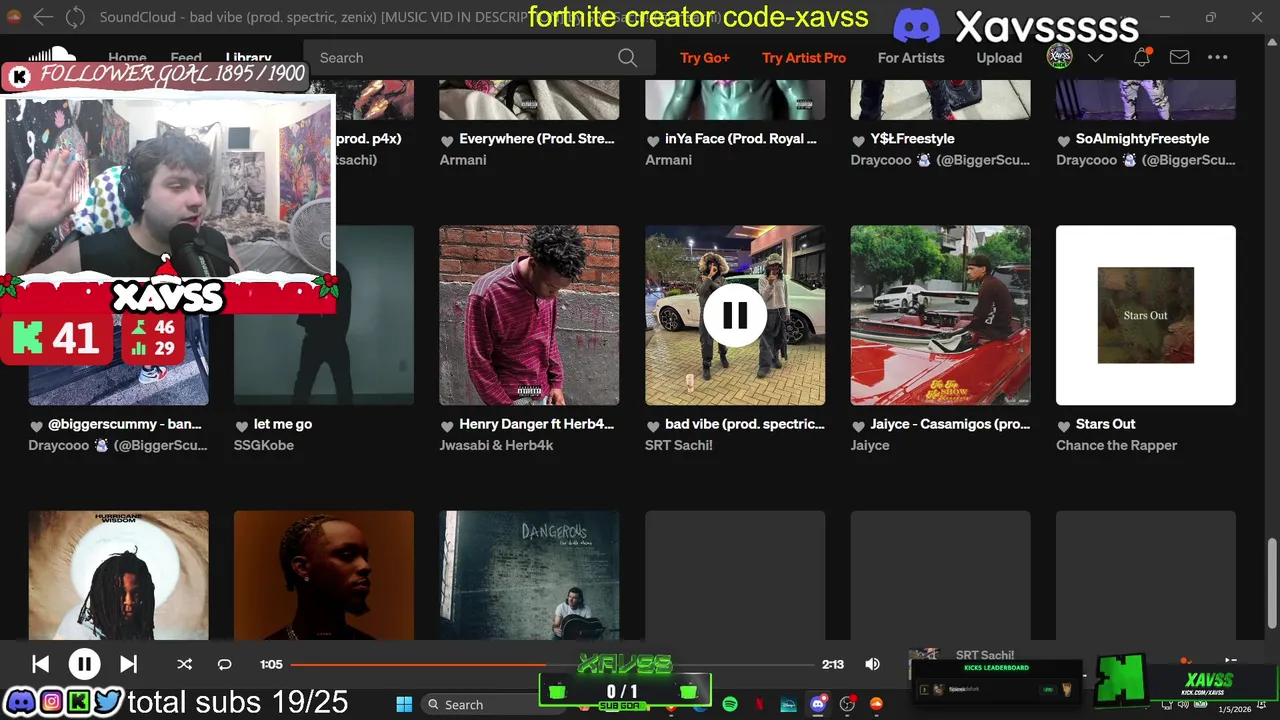Toggle like heart on @biggerscummy track
Viewport: 1280px width, 720px height.
36,425
